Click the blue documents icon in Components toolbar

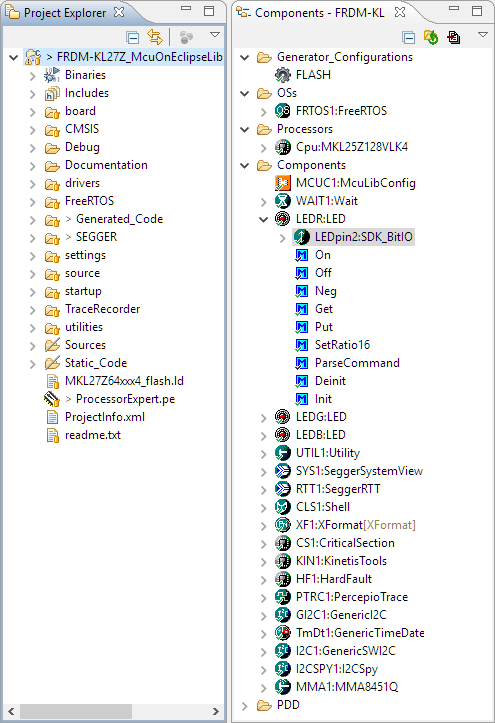click(454, 37)
